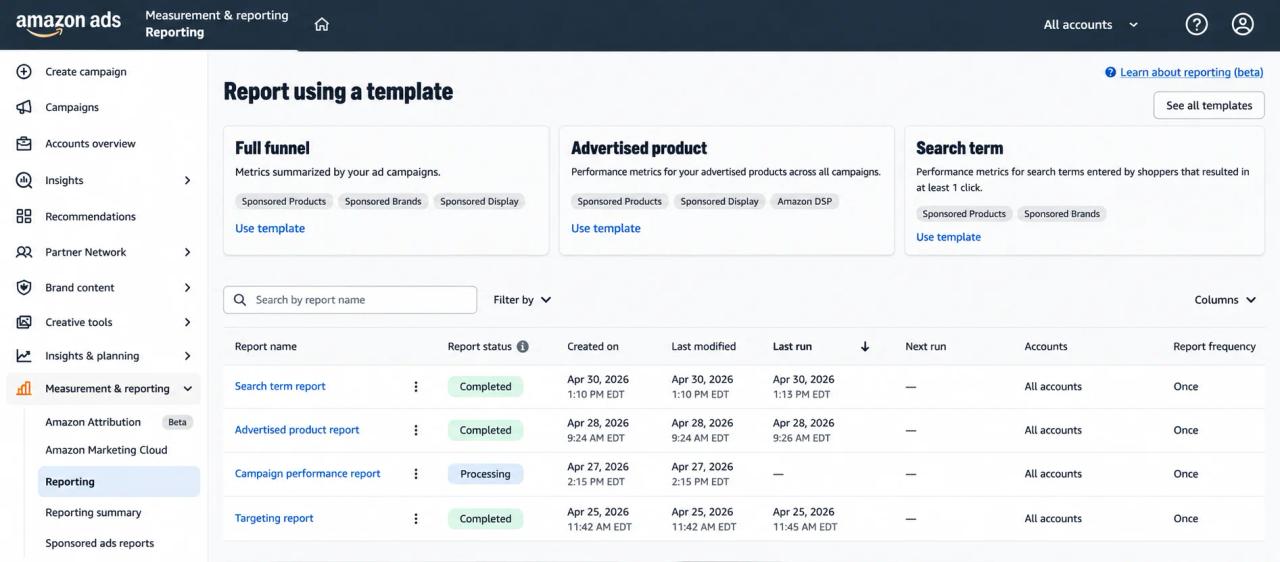1280x562 pixels.
Task: Expand the Insights & planning sidebar chevron
Action: [187, 356]
